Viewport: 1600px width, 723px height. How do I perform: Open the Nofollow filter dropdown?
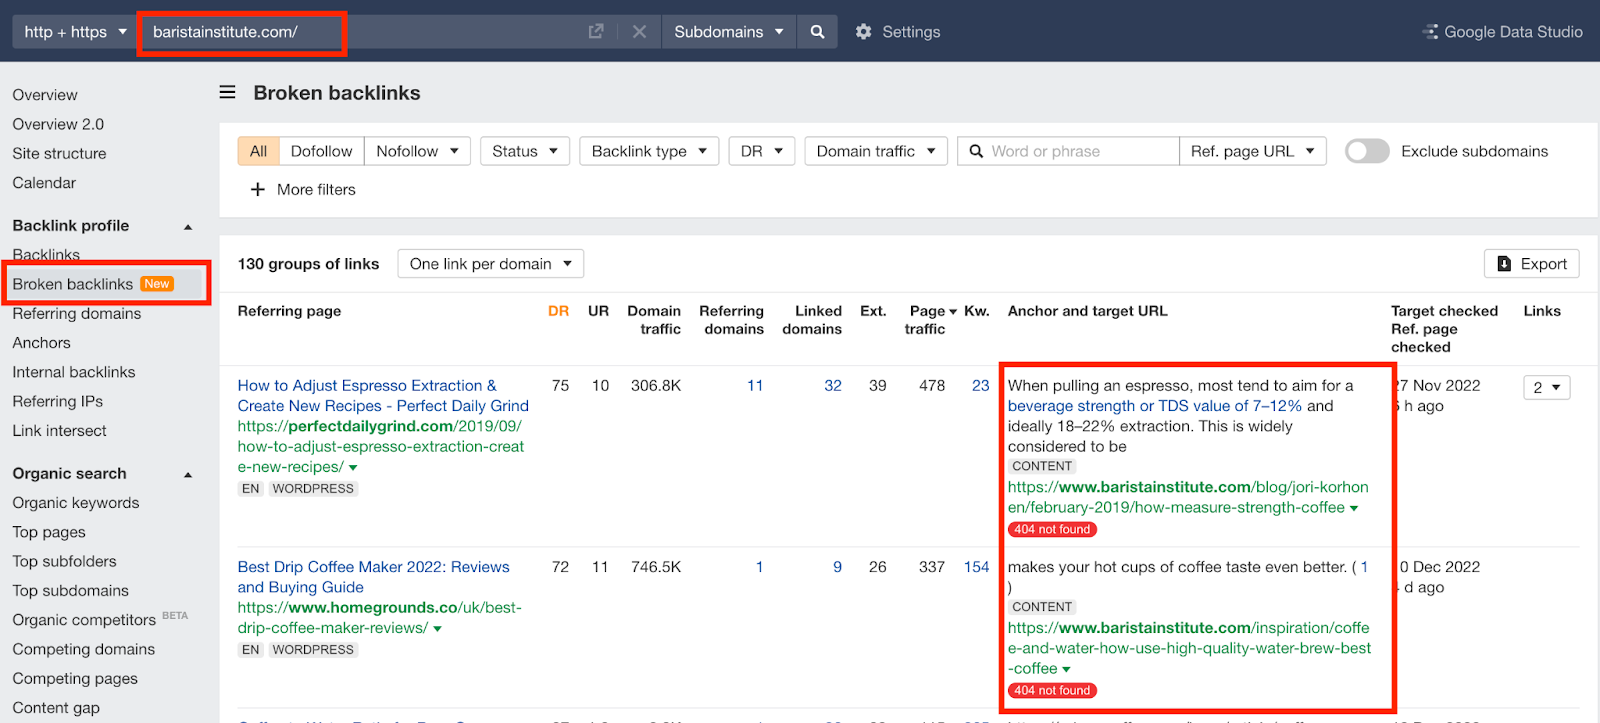(x=417, y=151)
